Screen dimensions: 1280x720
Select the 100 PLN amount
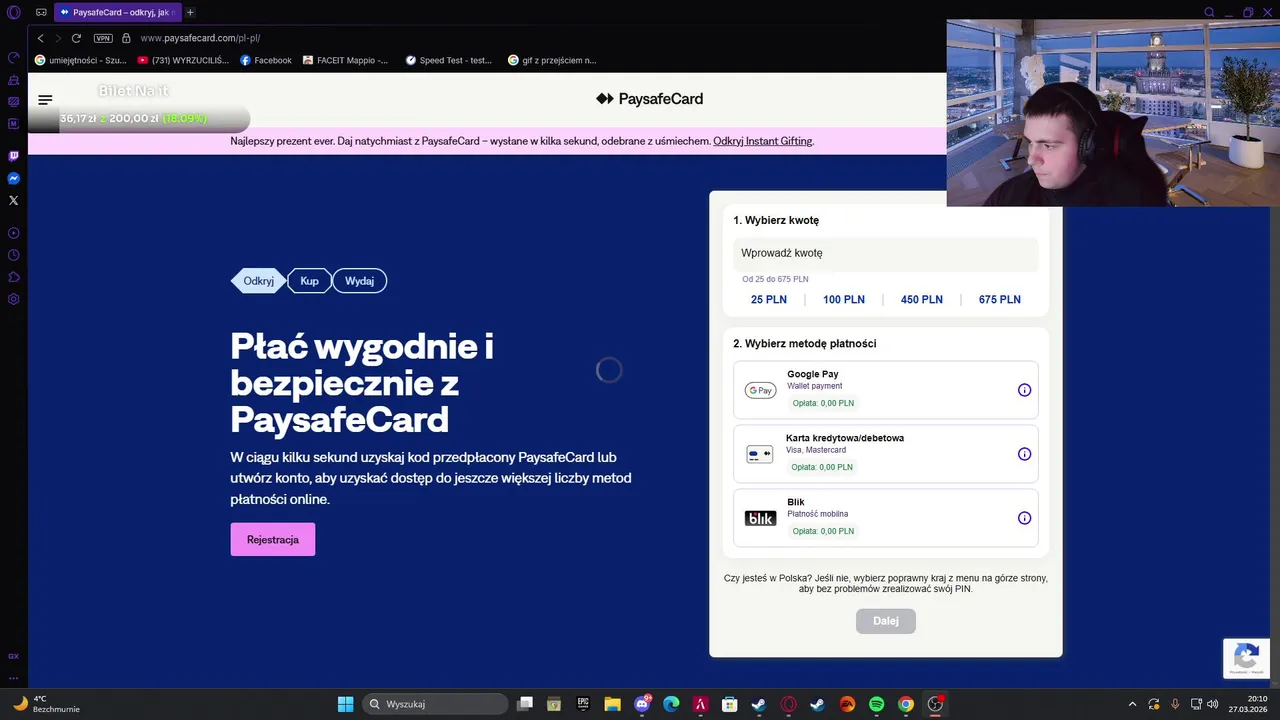click(x=844, y=300)
